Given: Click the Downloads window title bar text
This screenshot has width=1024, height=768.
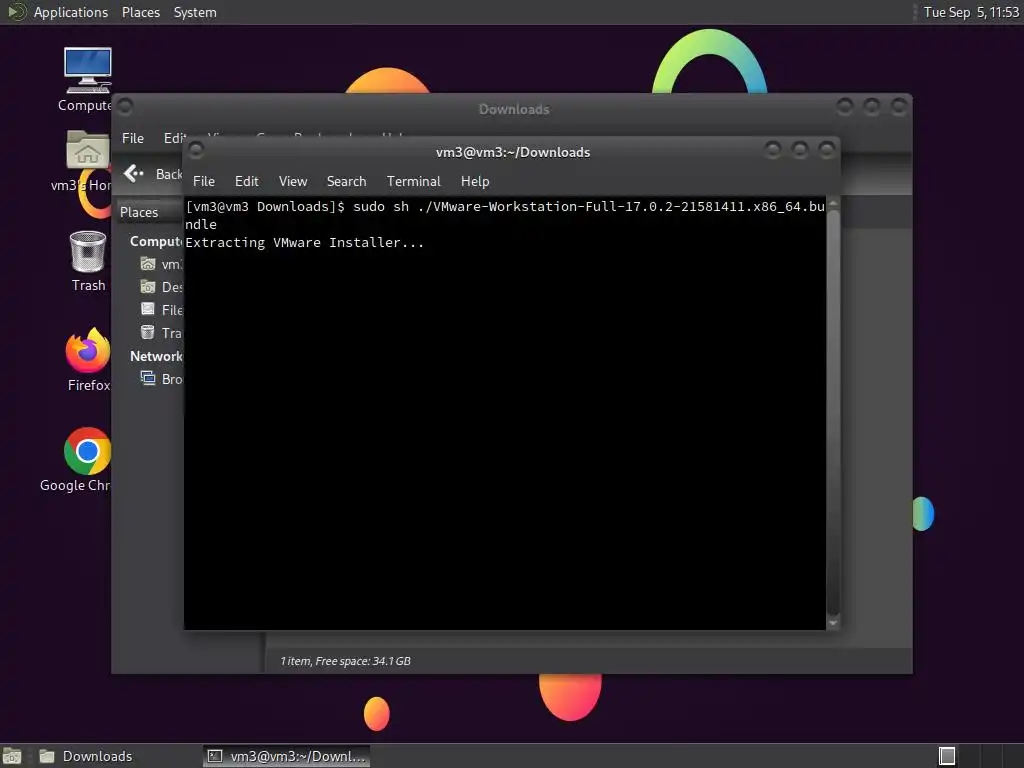Looking at the screenshot, I should pyautogui.click(x=514, y=109).
